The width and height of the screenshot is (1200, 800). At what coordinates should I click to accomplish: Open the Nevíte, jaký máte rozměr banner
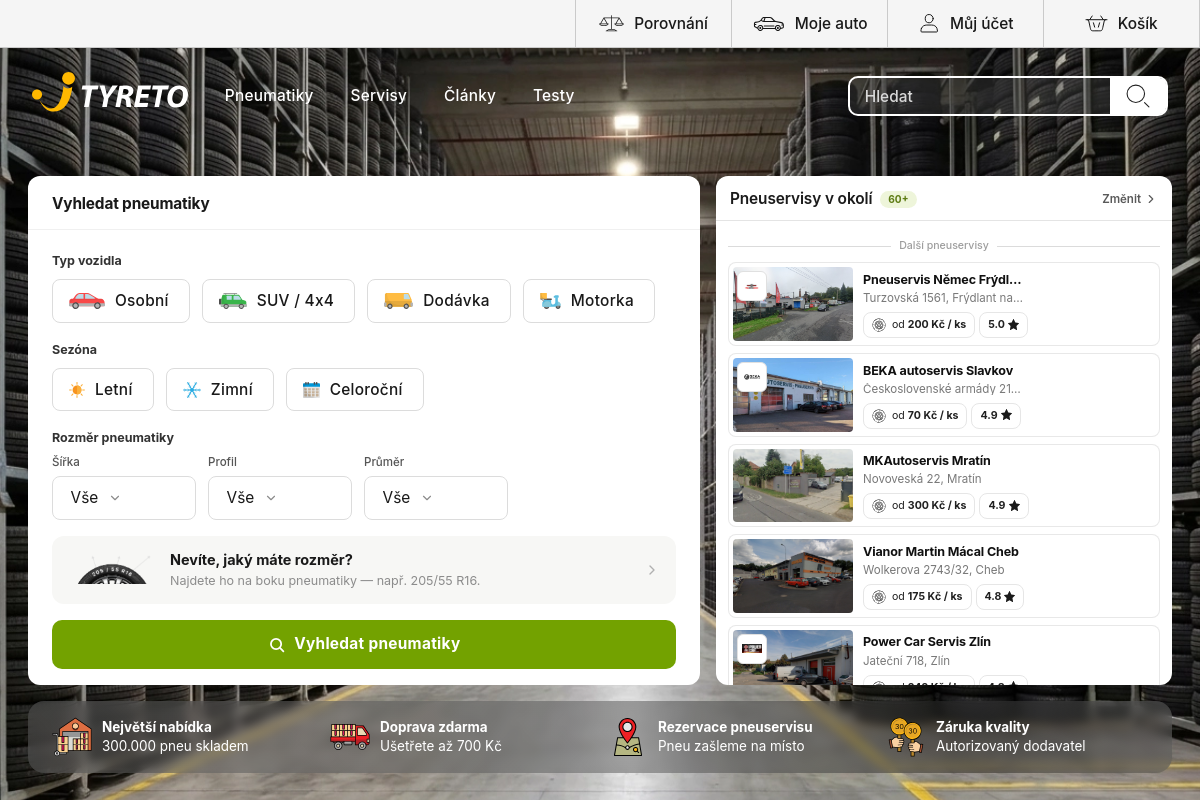coord(364,570)
